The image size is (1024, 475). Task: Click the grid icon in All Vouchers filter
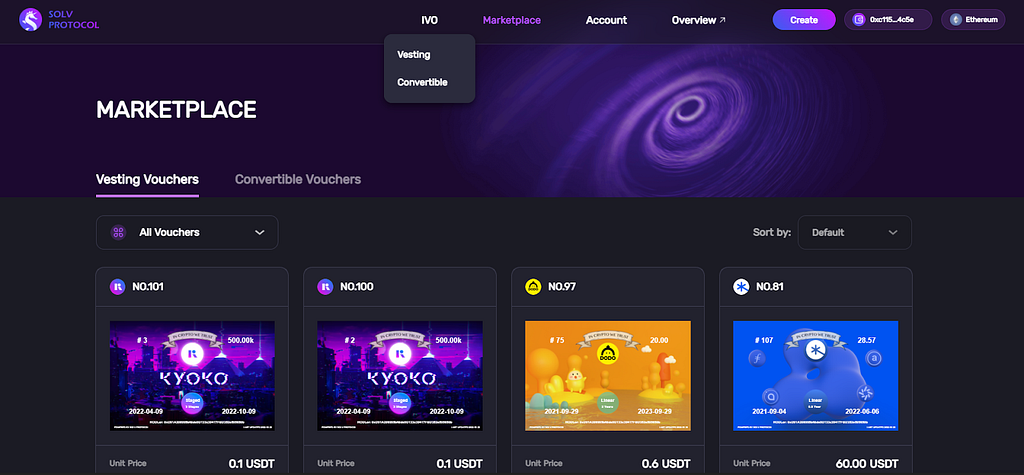pyautogui.click(x=118, y=233)
